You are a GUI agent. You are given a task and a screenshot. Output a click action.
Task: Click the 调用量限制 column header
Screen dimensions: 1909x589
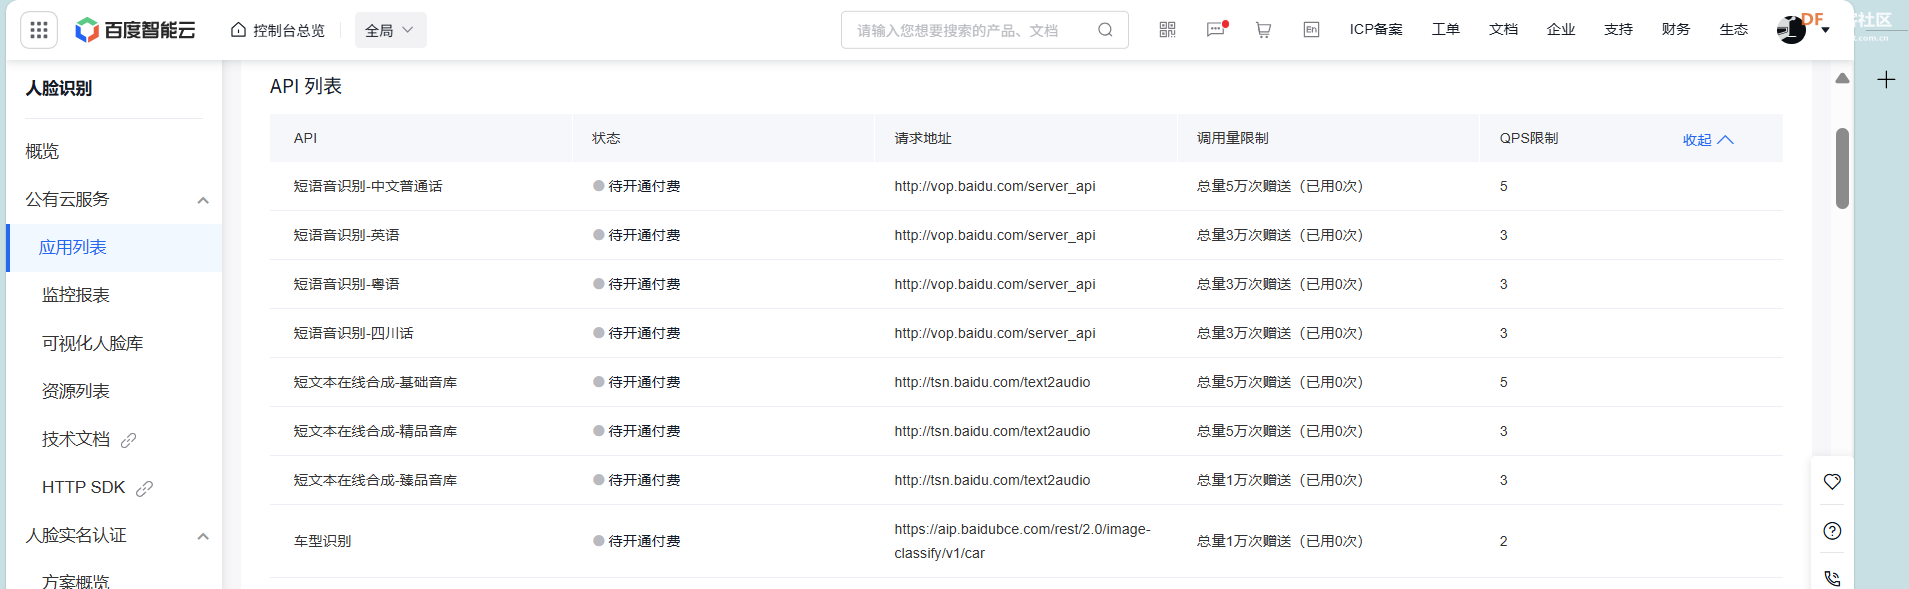(x=1232, y=138)
